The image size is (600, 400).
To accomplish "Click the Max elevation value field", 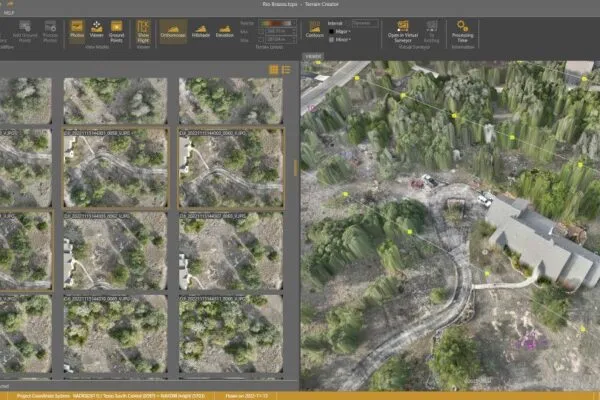I will (280, 31).
